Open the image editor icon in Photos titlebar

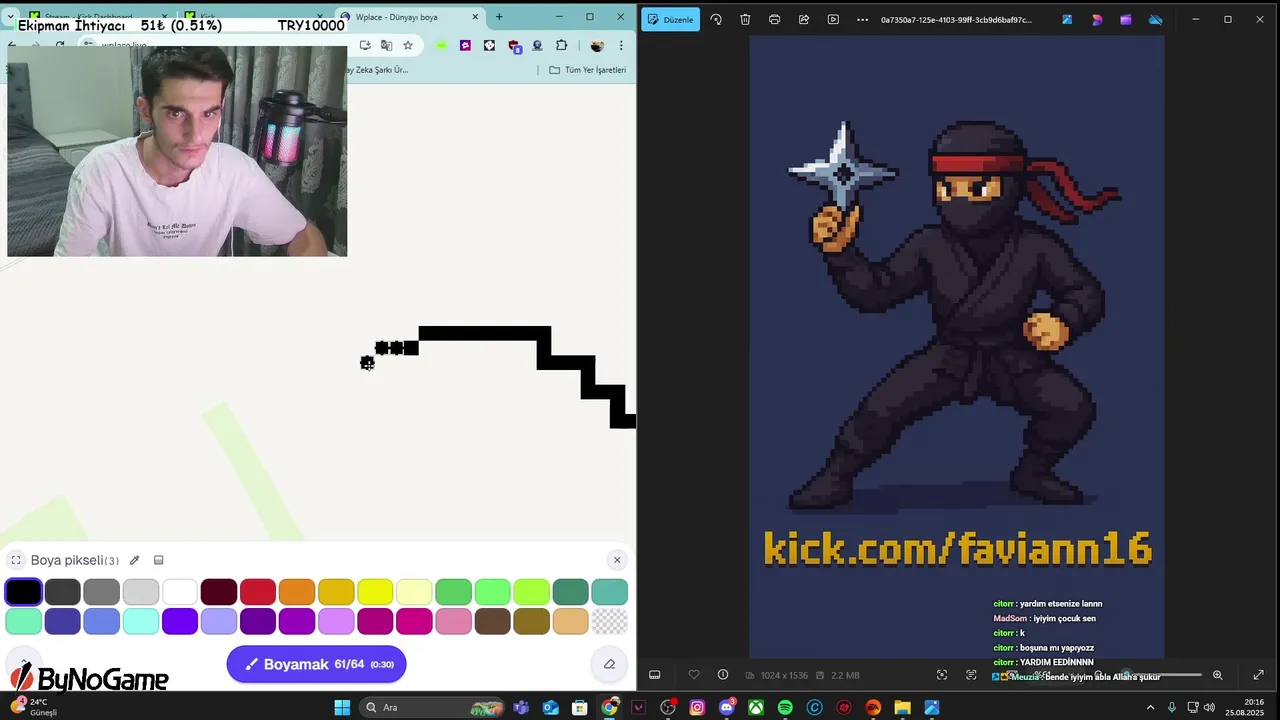1067,19
